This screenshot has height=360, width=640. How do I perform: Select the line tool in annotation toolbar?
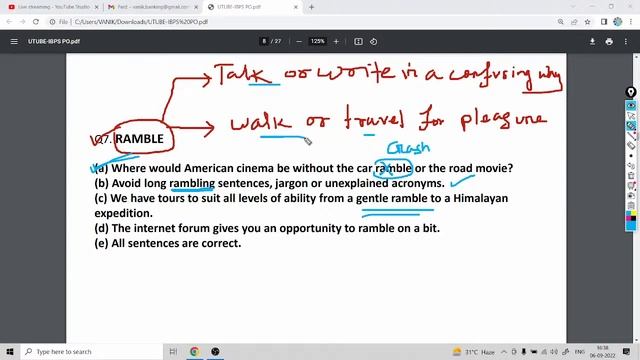631,136
